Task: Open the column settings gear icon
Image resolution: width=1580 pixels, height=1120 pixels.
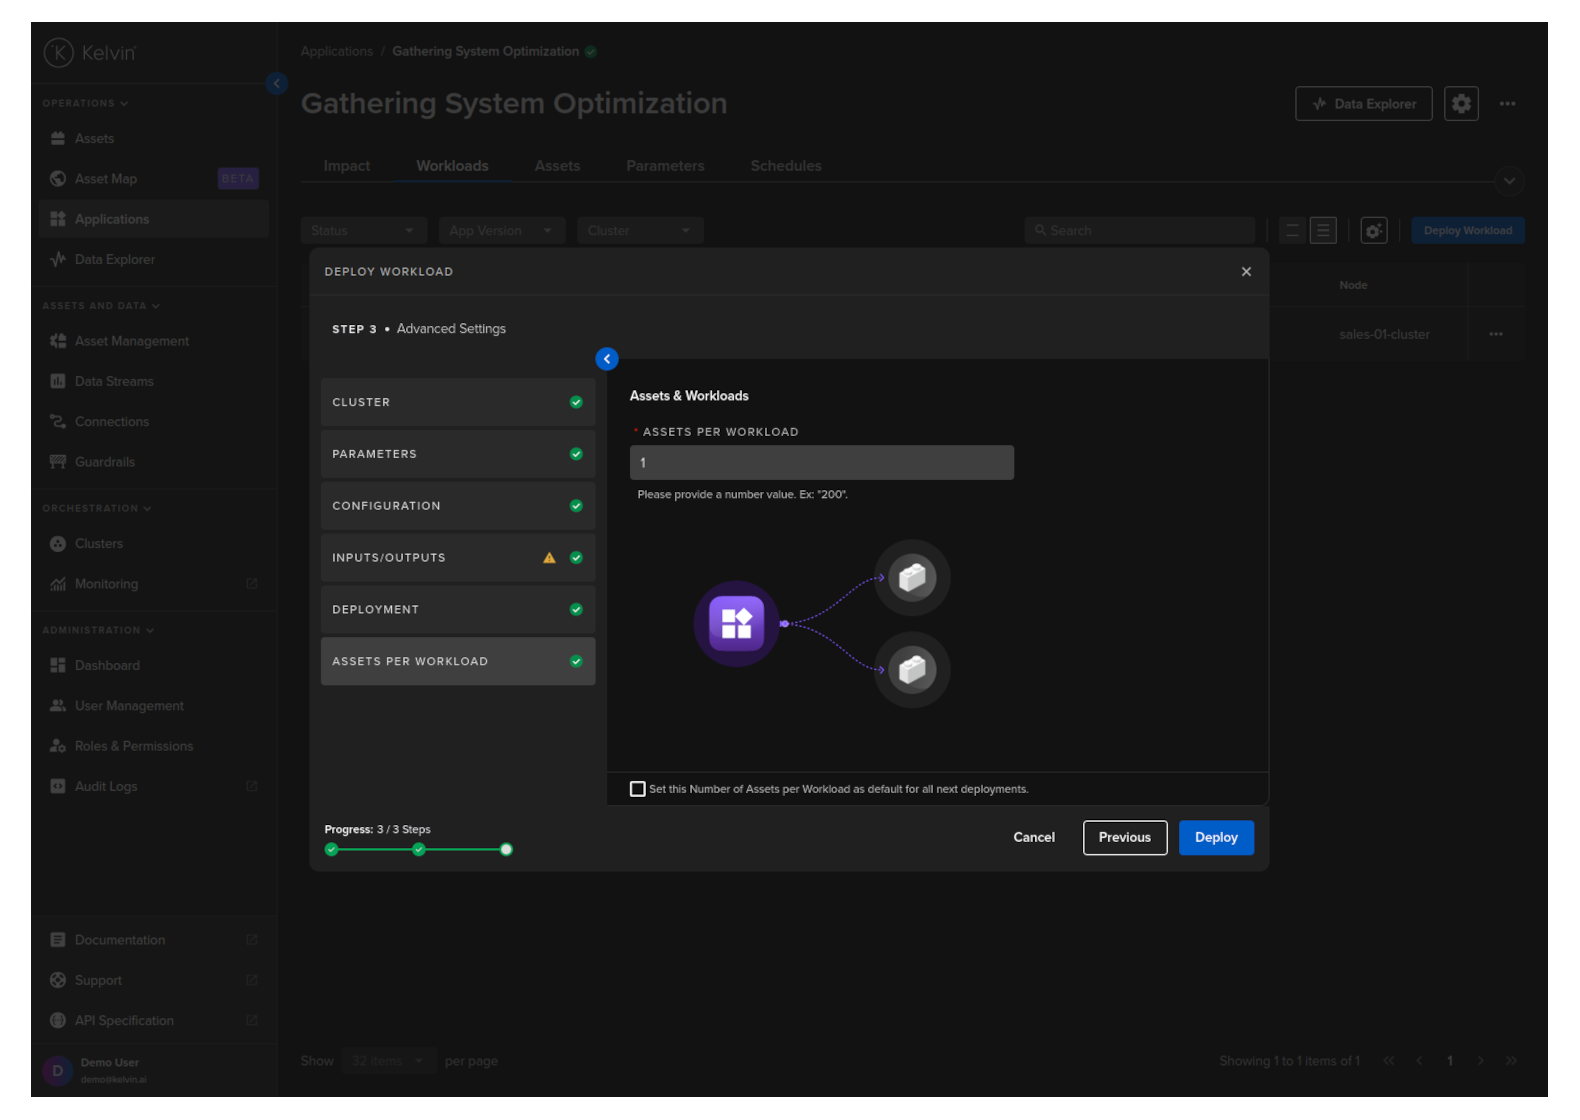Action: [1374, 231]
